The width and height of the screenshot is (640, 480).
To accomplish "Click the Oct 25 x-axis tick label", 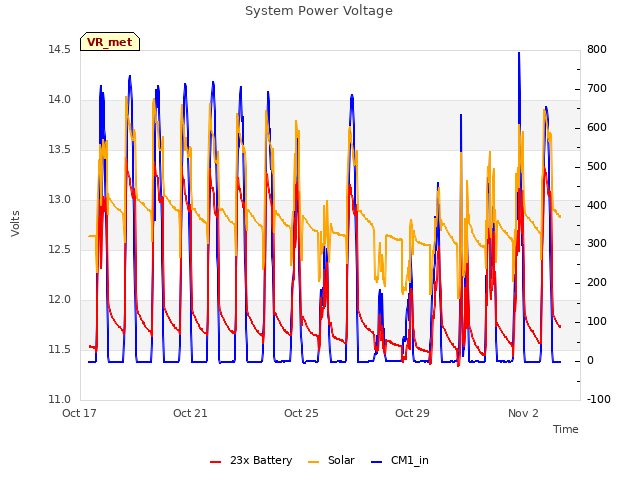I will click(301, 413).
